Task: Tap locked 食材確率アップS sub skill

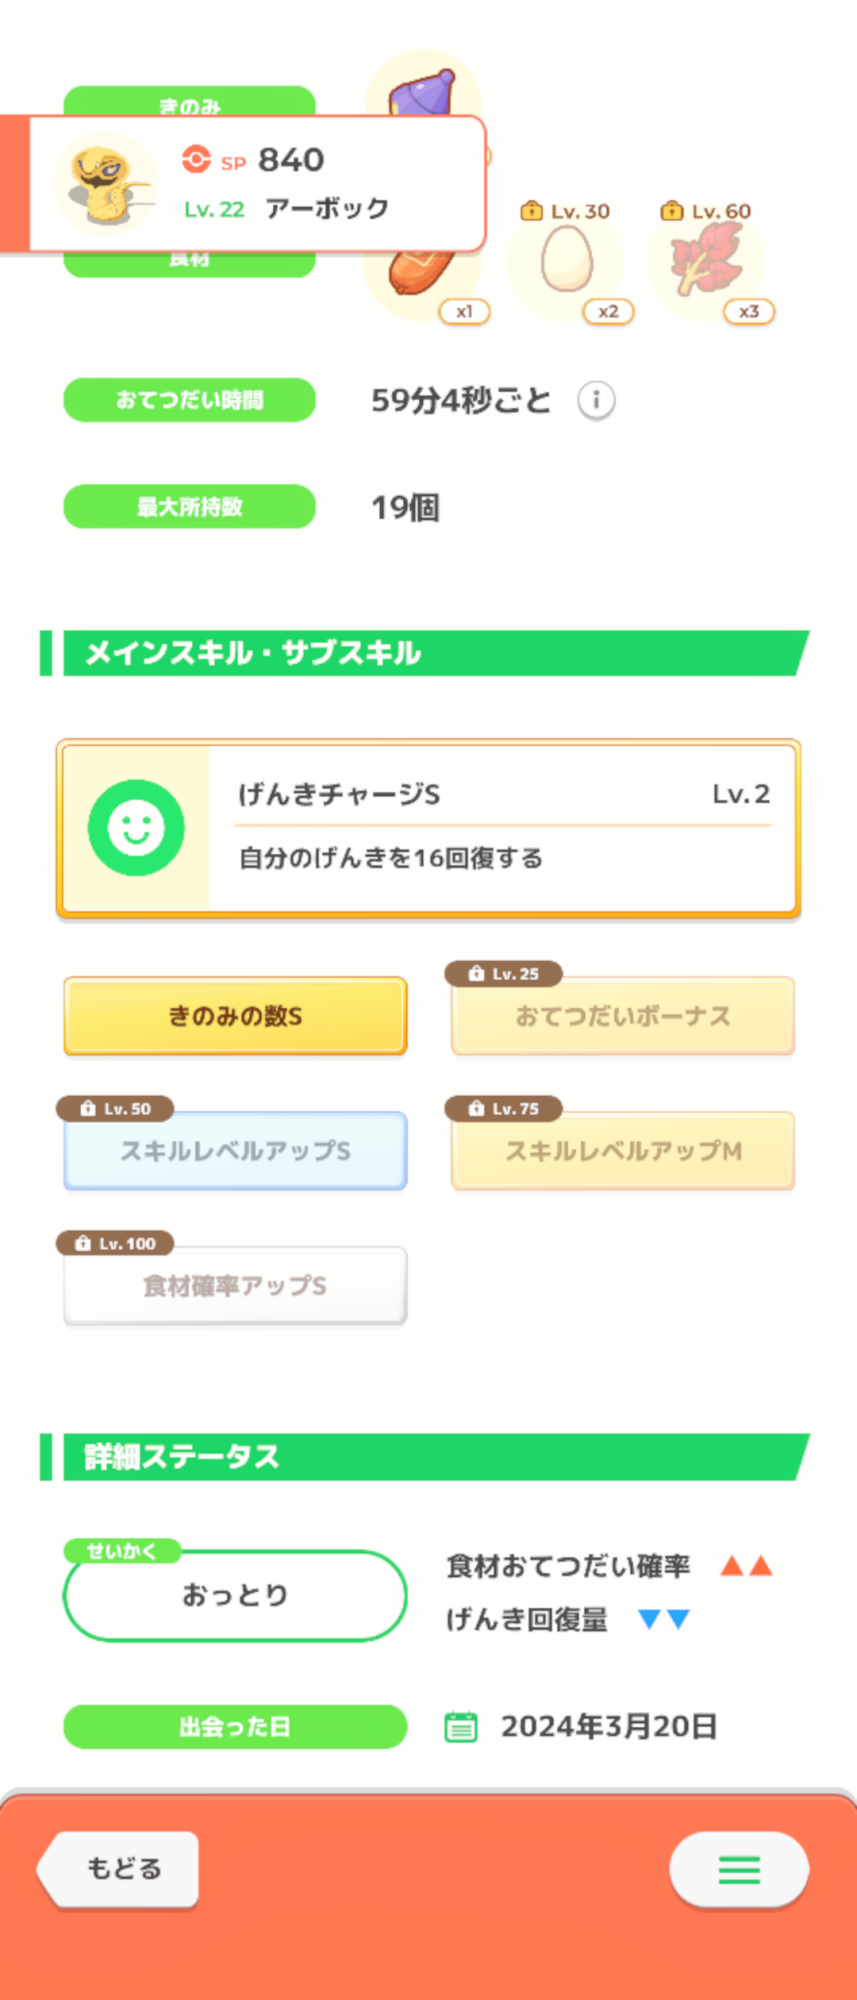Action: 235,1286
